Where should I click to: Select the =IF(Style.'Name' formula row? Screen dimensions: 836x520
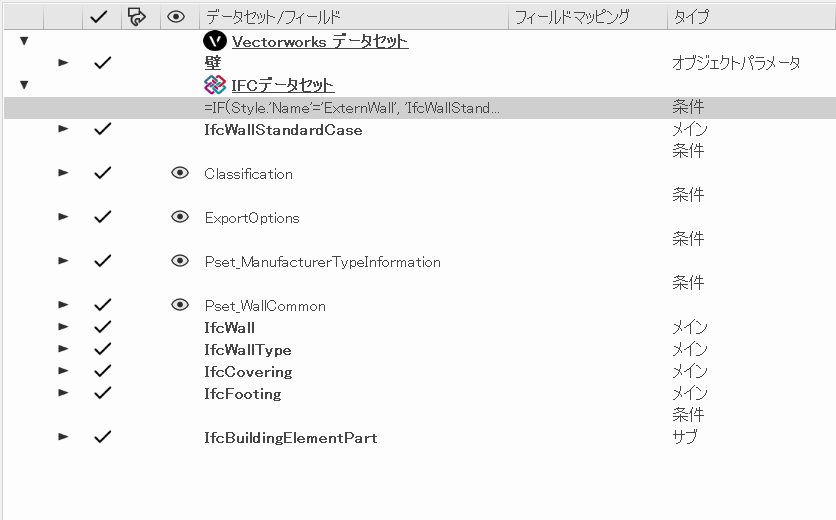[x=351, y=107]
